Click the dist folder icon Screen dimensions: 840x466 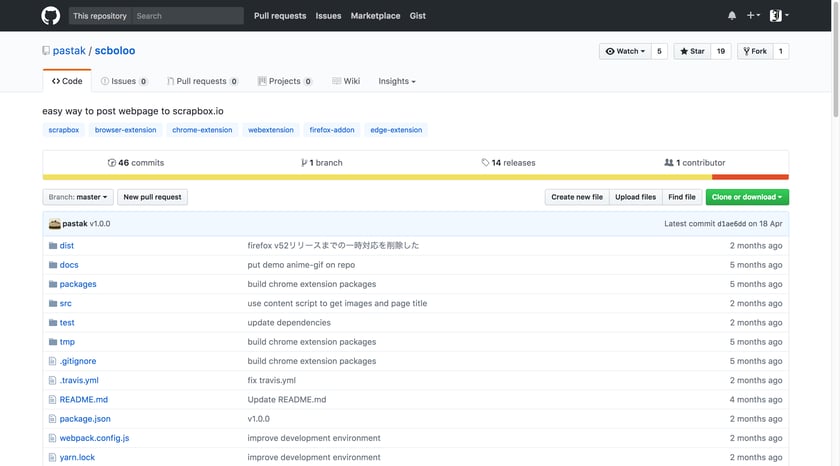pos(52,246)
